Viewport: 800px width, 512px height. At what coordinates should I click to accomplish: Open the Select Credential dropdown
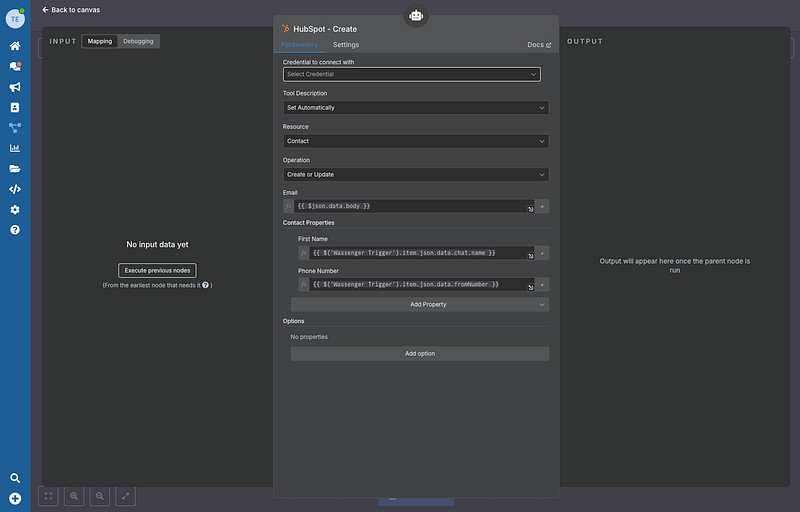coord(411,74)
